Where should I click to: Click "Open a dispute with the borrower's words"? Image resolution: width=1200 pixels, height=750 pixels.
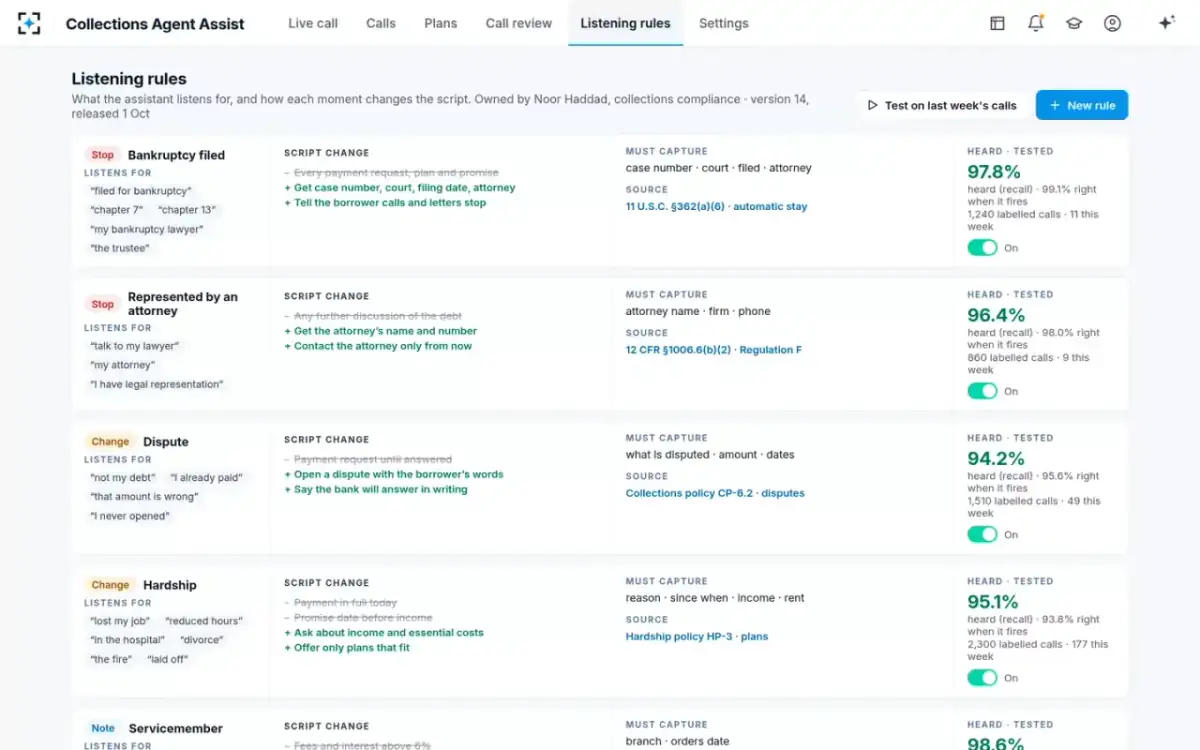point(394,474)
